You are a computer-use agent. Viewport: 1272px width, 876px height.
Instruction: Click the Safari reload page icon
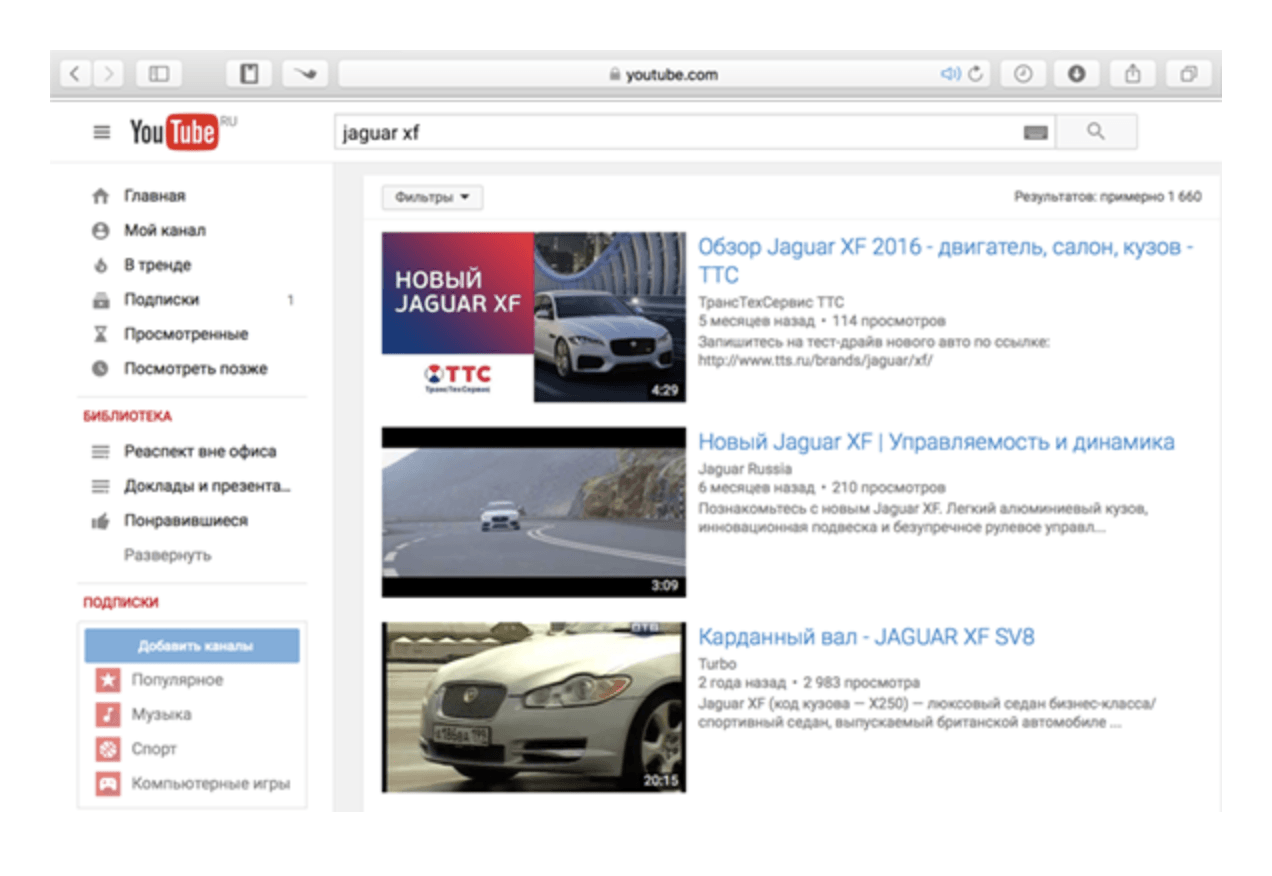point(976,74)
